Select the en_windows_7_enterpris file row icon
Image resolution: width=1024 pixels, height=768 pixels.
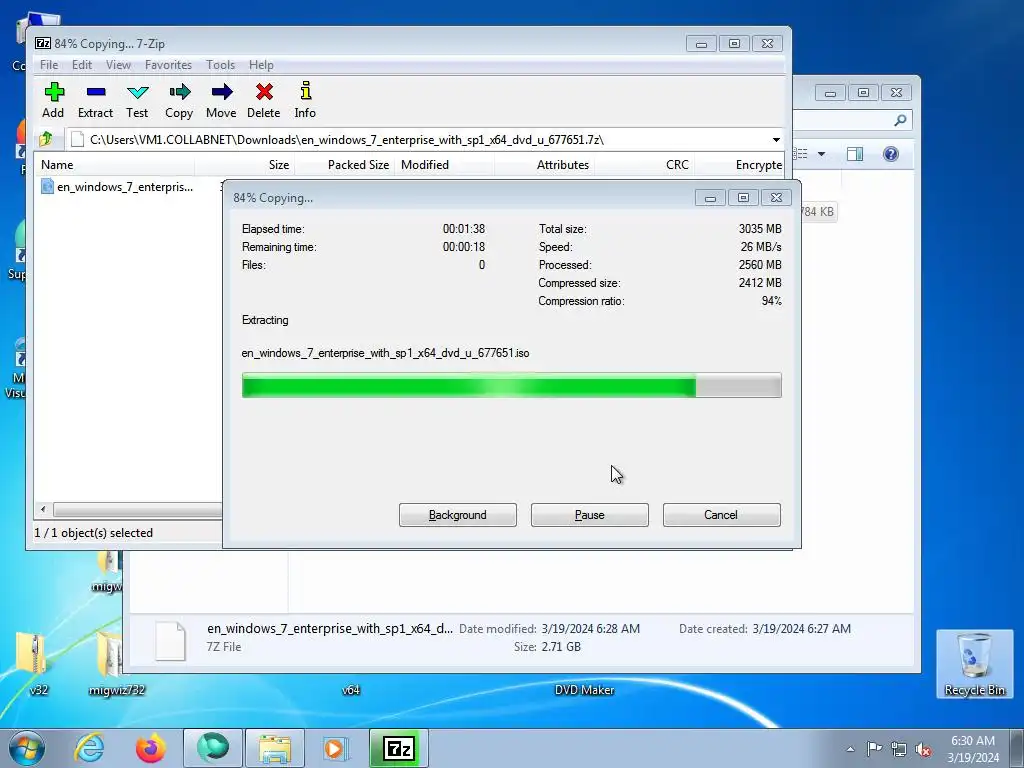pos(47,187)
